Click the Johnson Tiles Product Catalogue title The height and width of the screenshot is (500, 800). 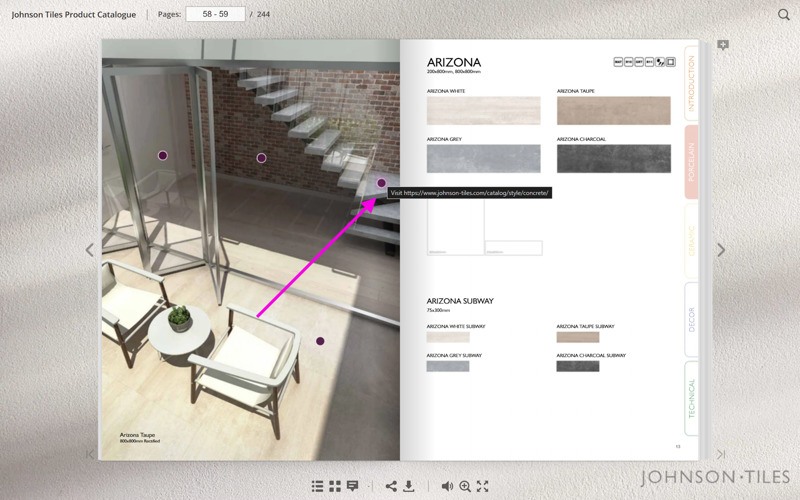pos(73,14)
